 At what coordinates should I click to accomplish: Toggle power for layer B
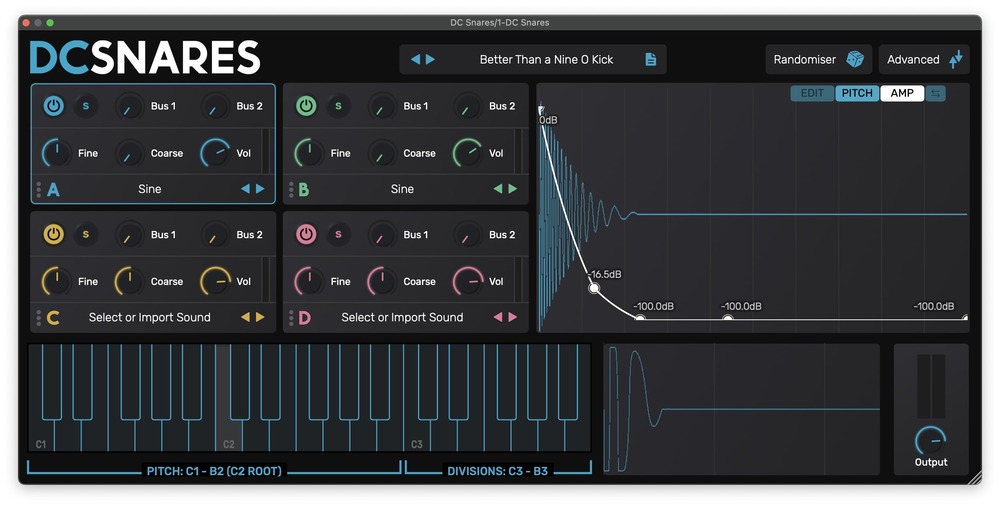pyautogui.click(x=306, y=106)
